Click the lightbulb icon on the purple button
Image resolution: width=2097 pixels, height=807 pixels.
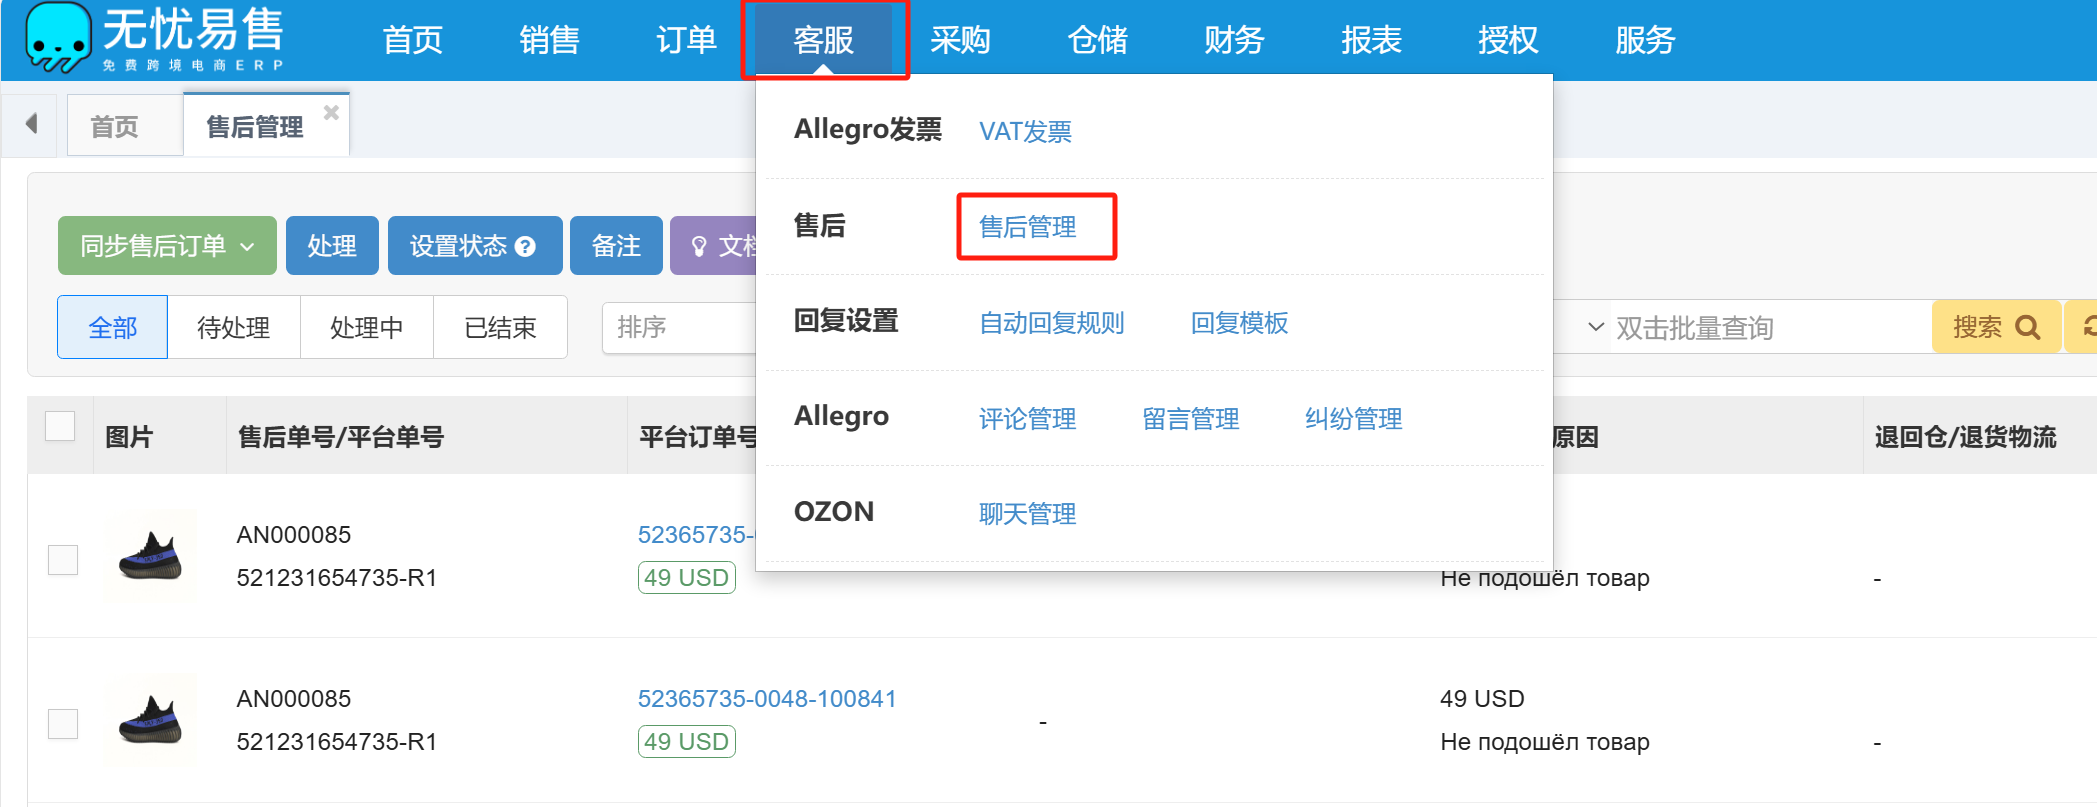click(699, 246)
